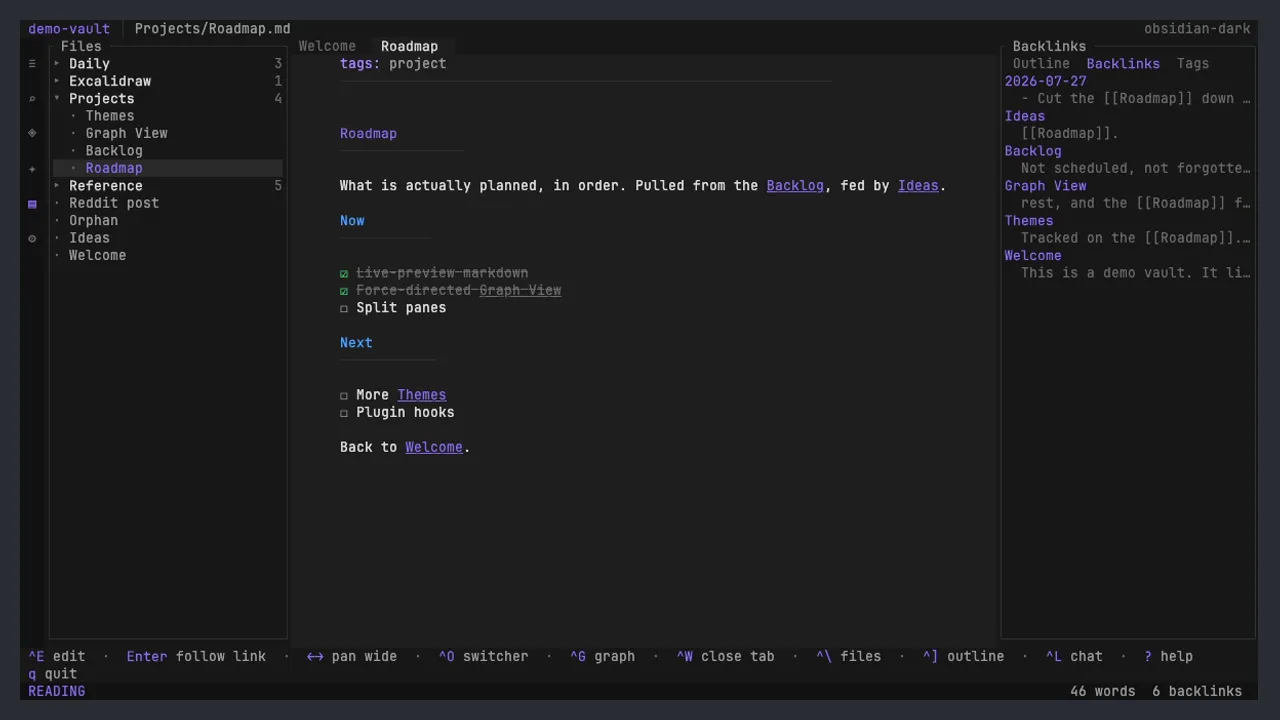Viewport: 1280px width, 720px height.
Task: Click '^\ files' in the footer hints
Action: coord(848,657)
